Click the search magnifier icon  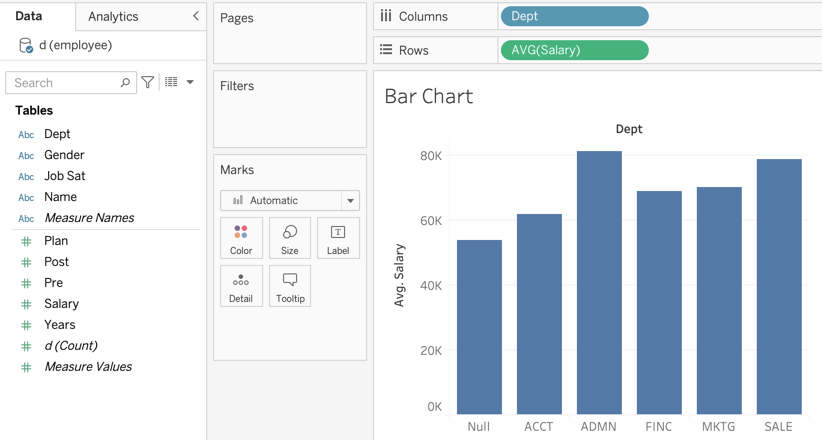(x=125, y=83)
